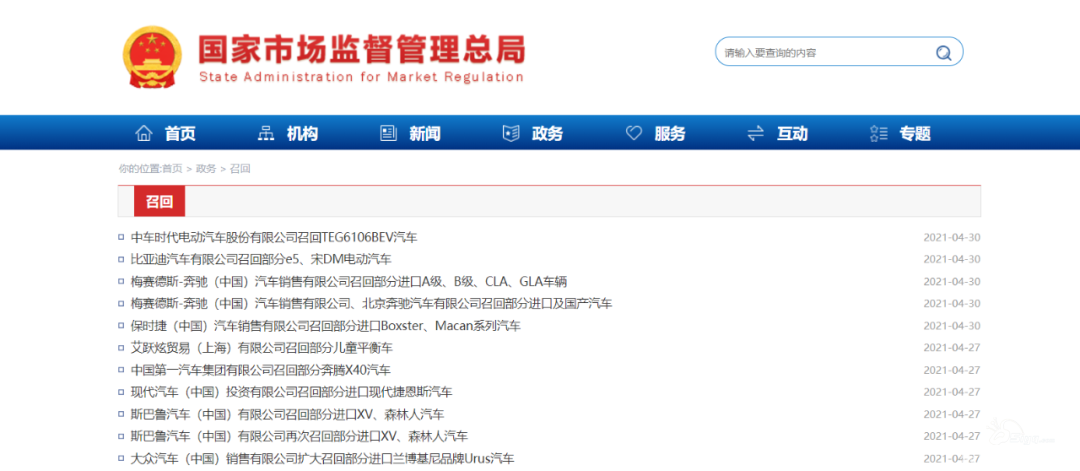The width and height of the screenshot is (1080, 471).
Task: Click the 机构 organization chart icon
Action: tap(265, 133)
